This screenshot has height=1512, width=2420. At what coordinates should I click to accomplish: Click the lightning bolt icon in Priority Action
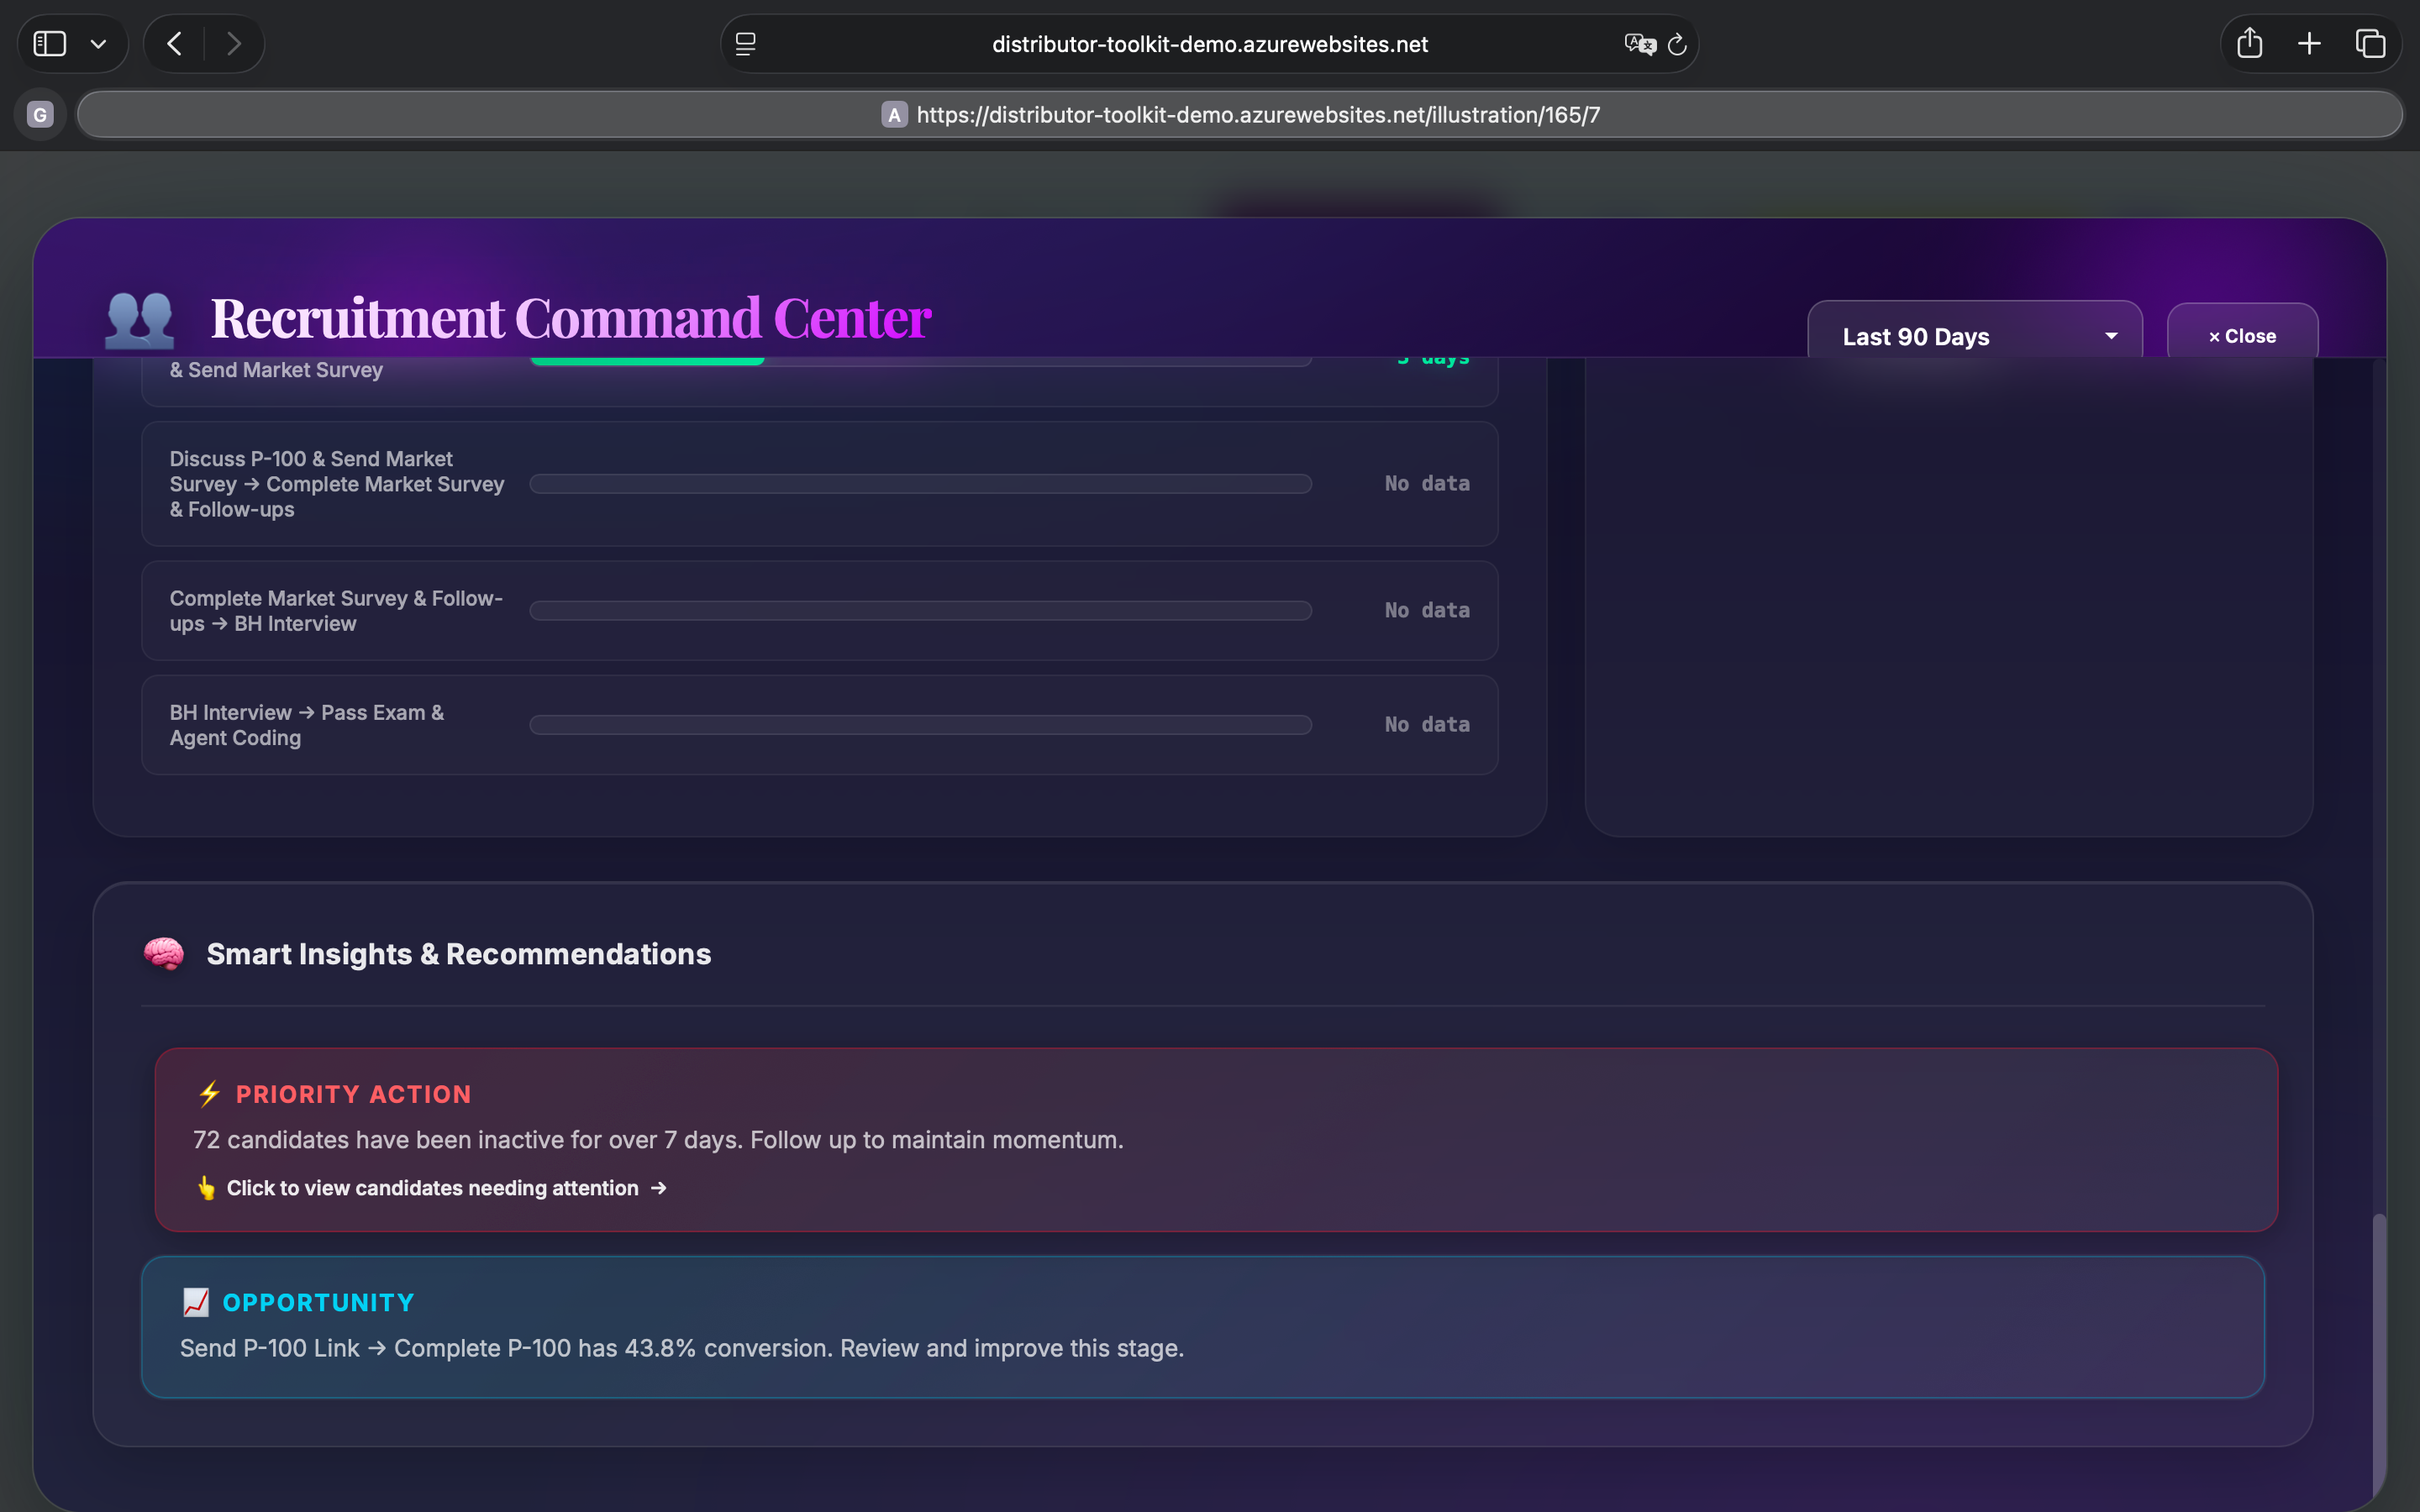pyautogui.click(x=208, y=1093)
